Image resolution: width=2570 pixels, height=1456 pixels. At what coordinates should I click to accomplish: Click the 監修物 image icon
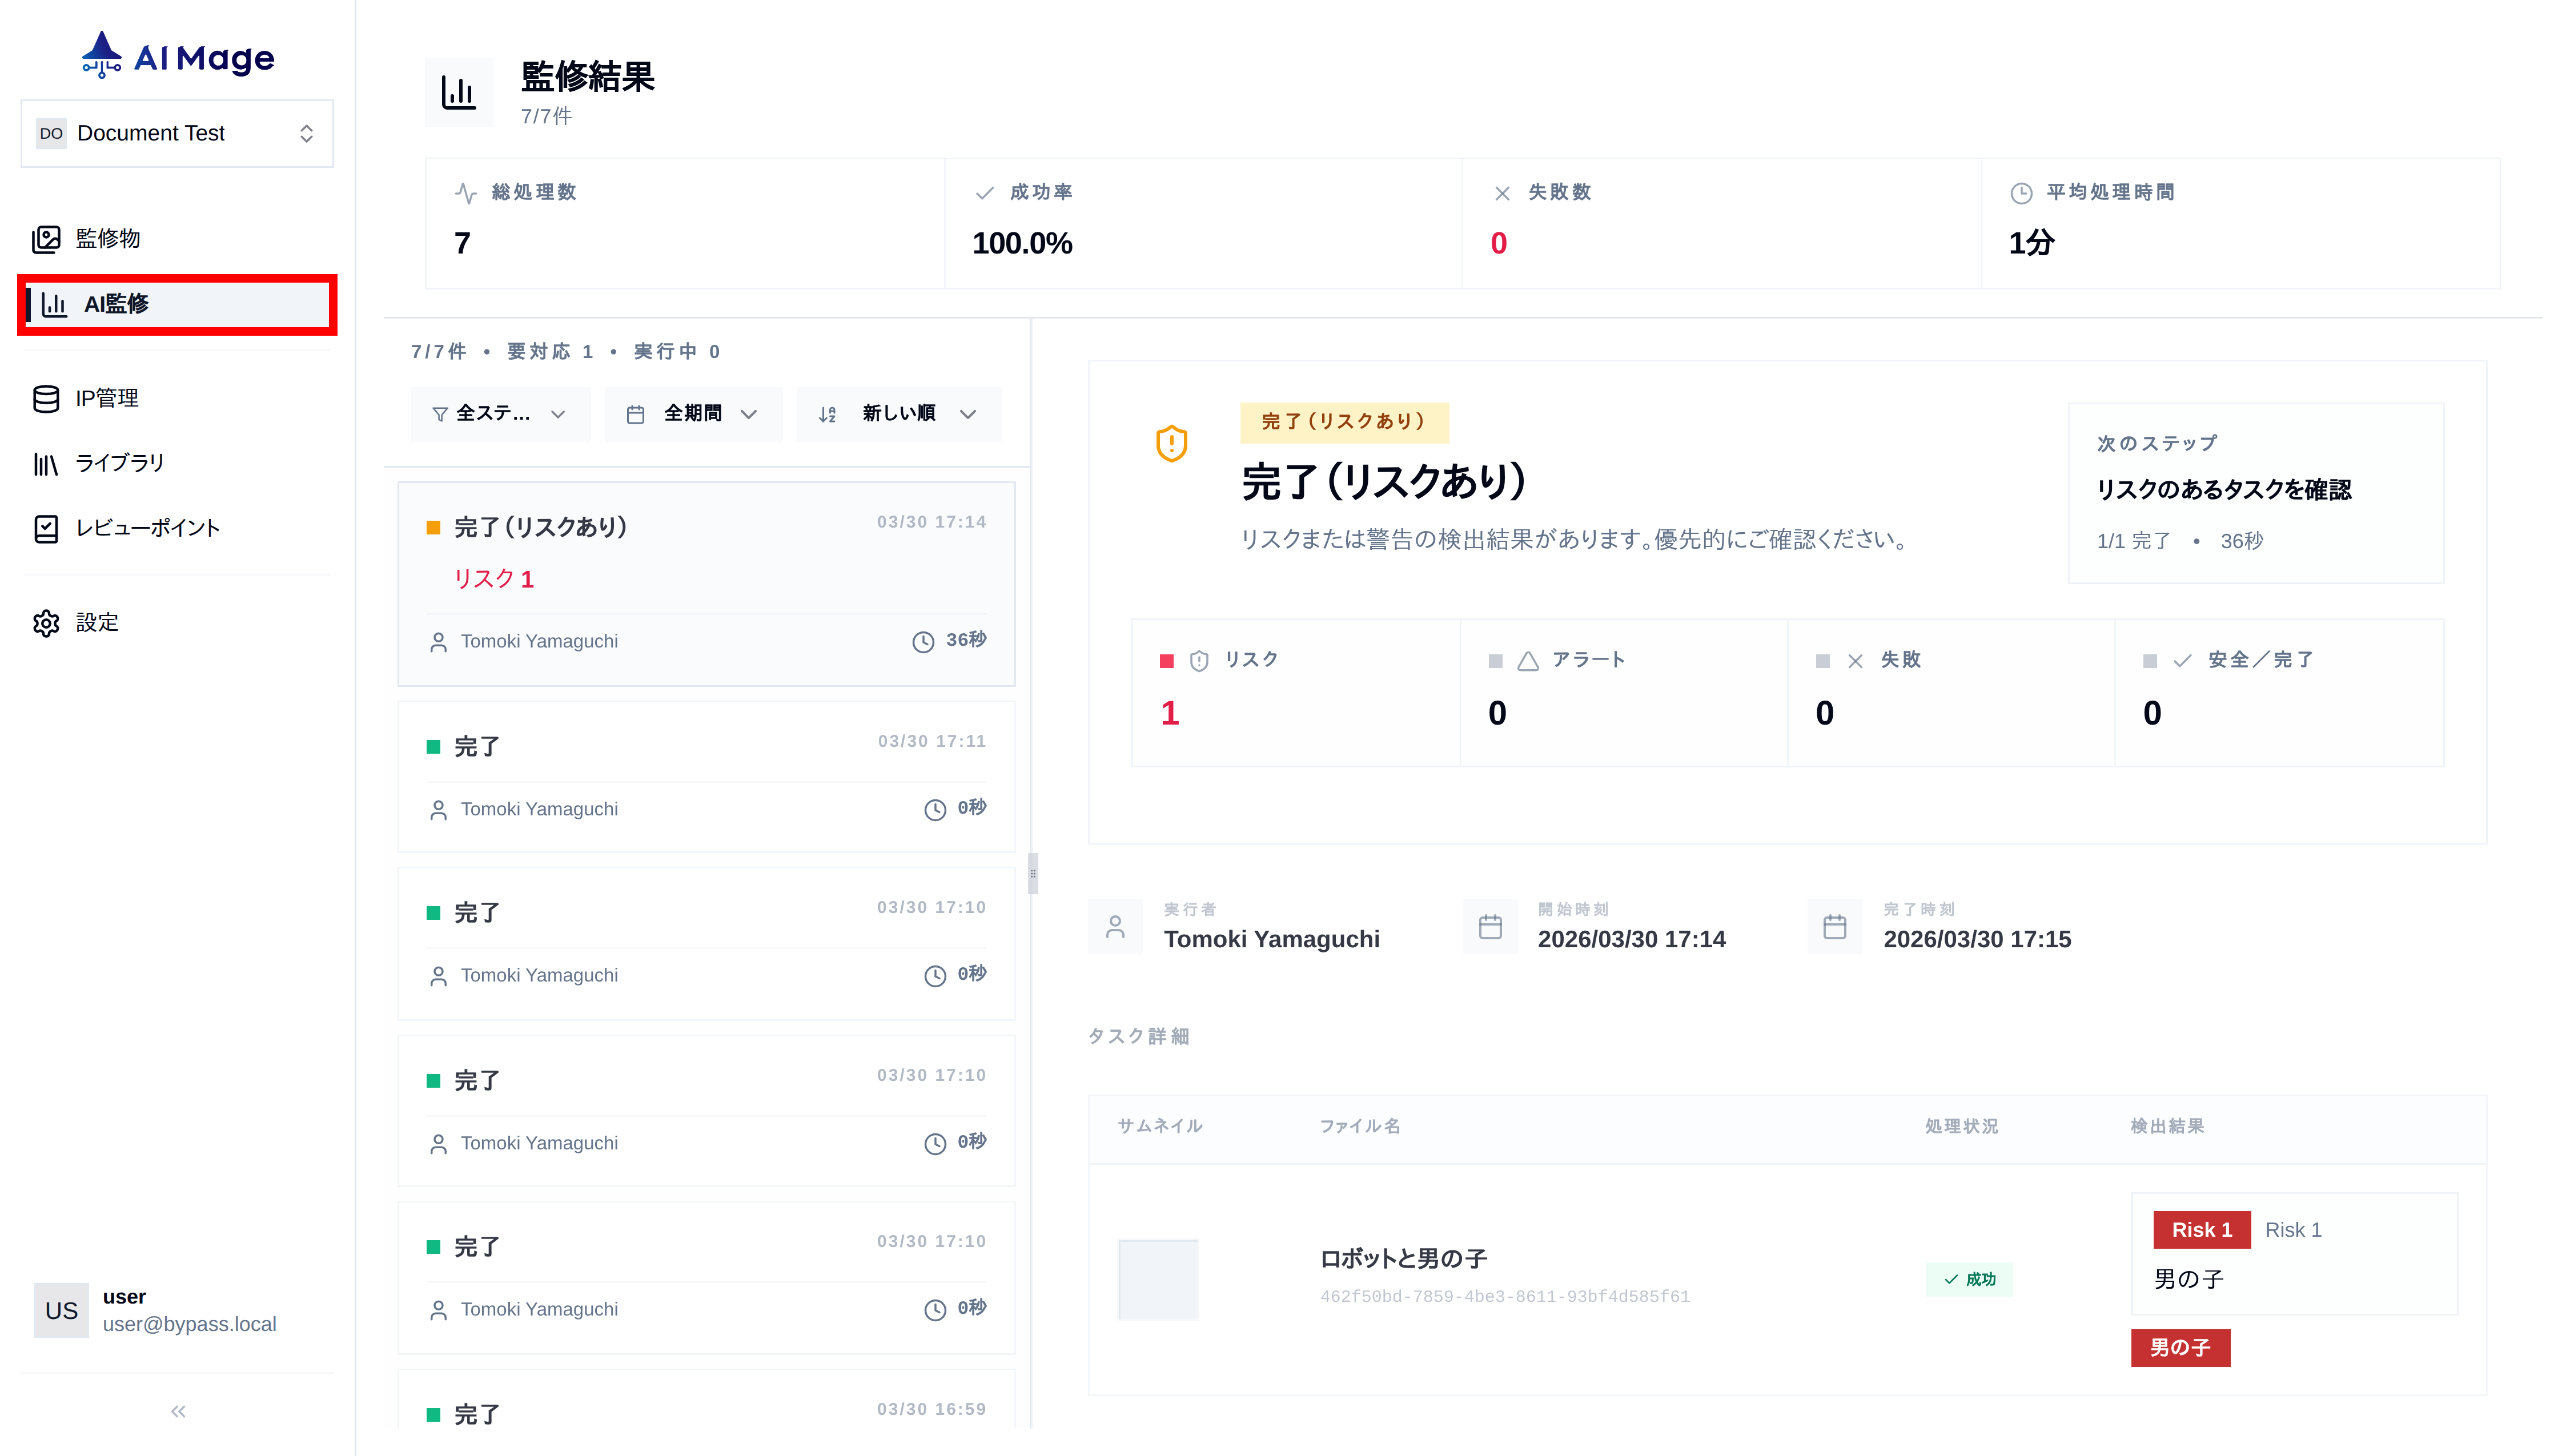click(46, 239)
